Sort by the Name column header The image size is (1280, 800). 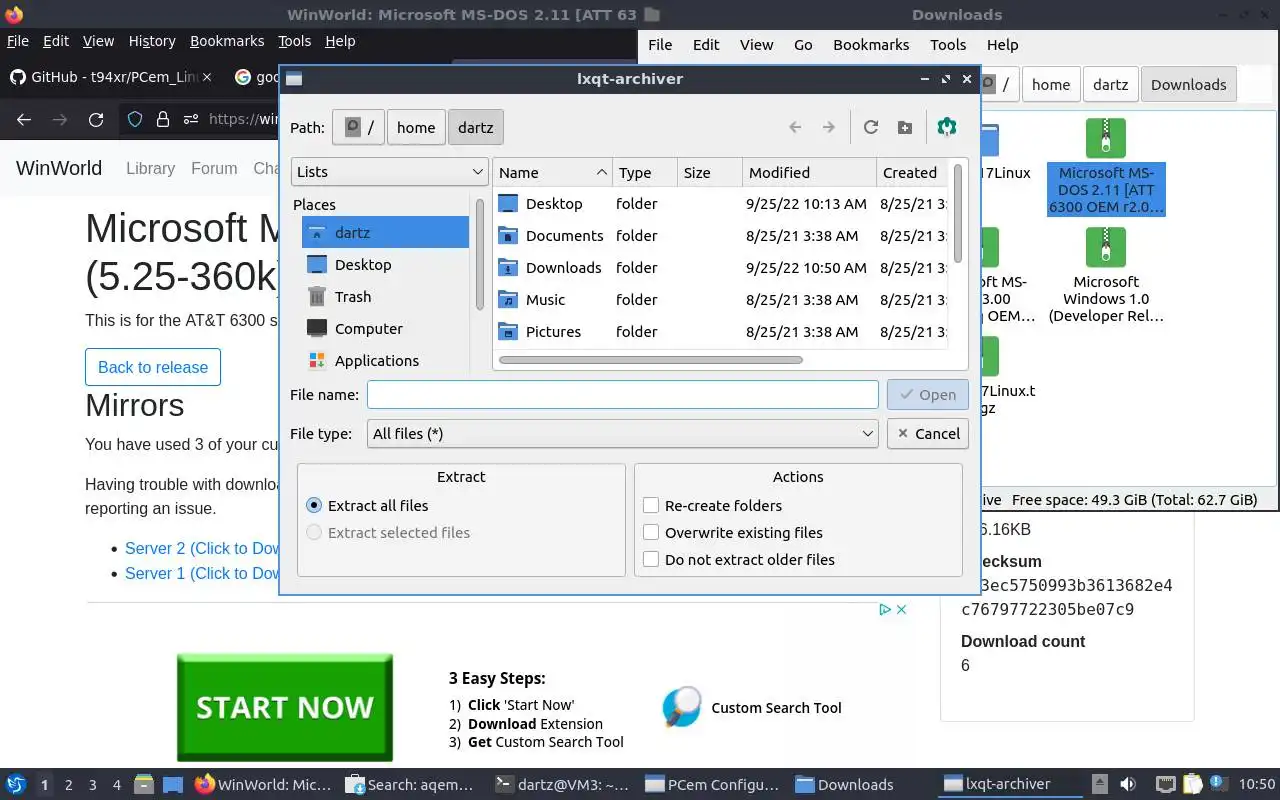tap(553, 172)
